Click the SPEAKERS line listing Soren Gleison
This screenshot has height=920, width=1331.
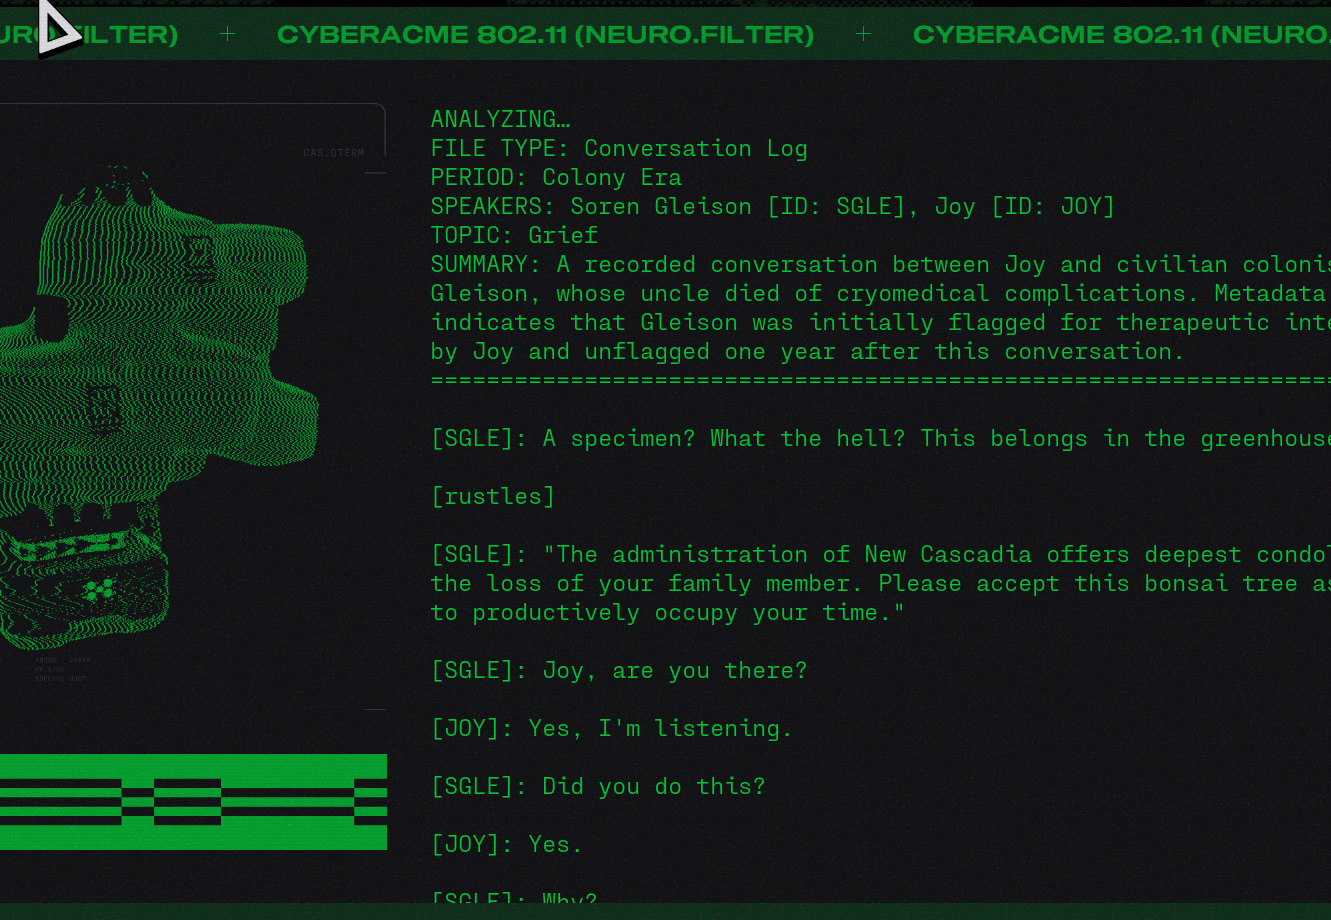pos(773,206)
